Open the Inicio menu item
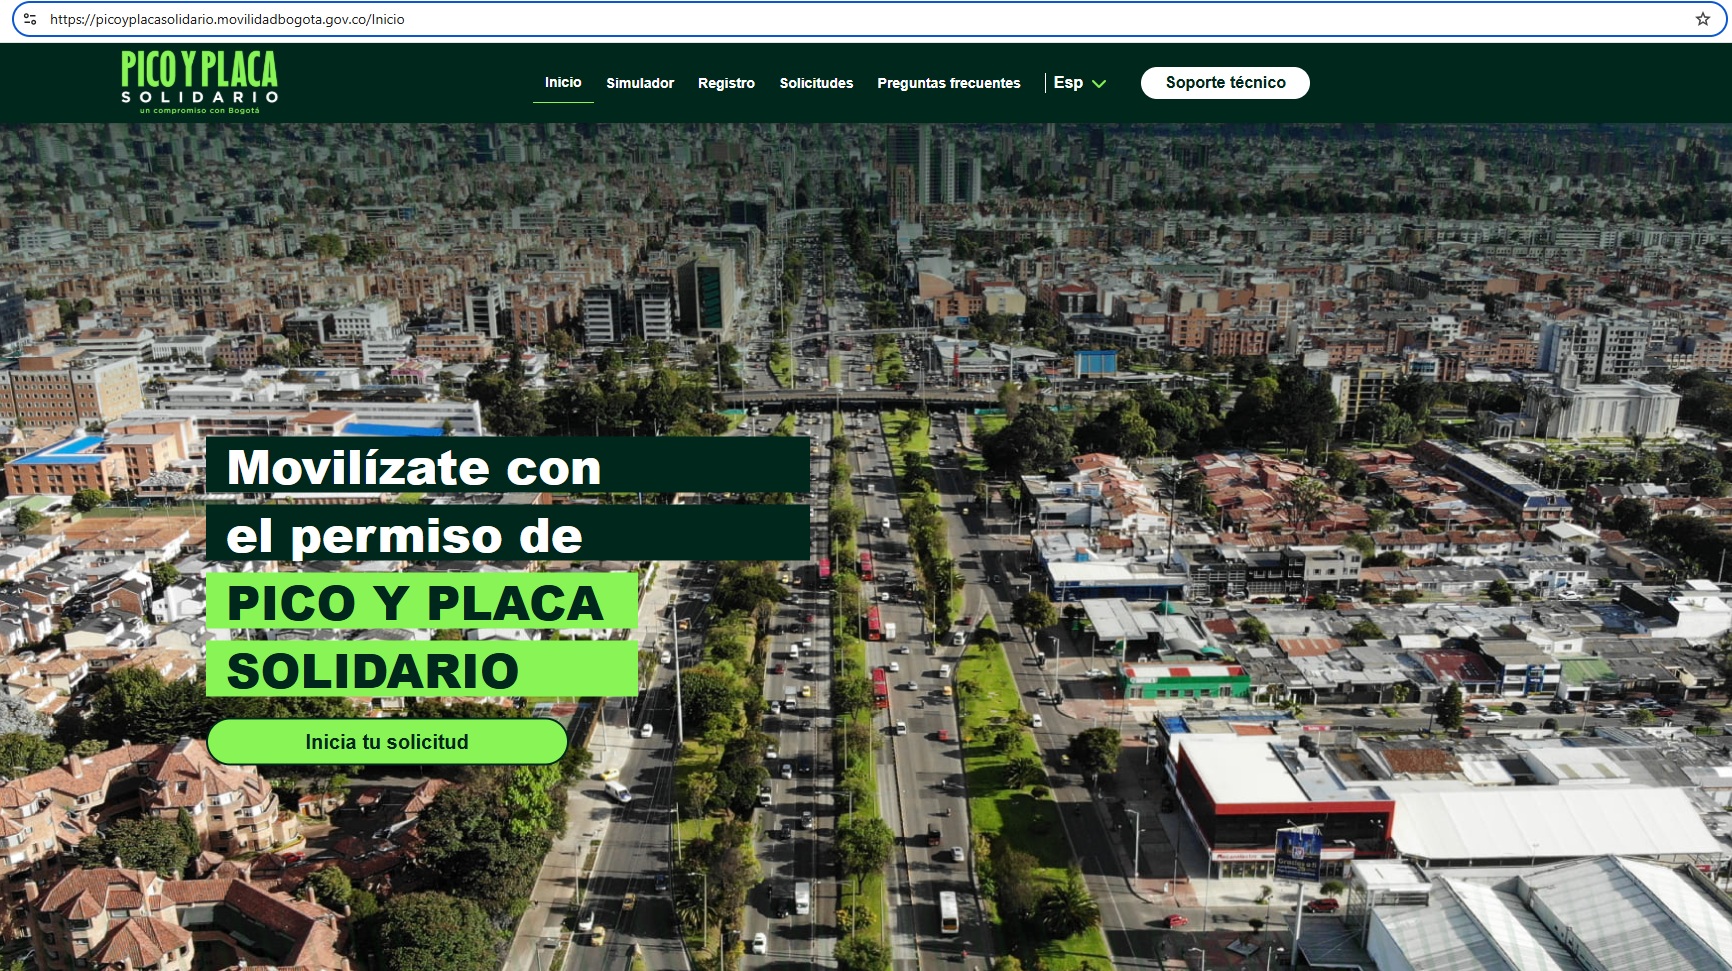Viewport: 1732px width, 971px height. 563,82
